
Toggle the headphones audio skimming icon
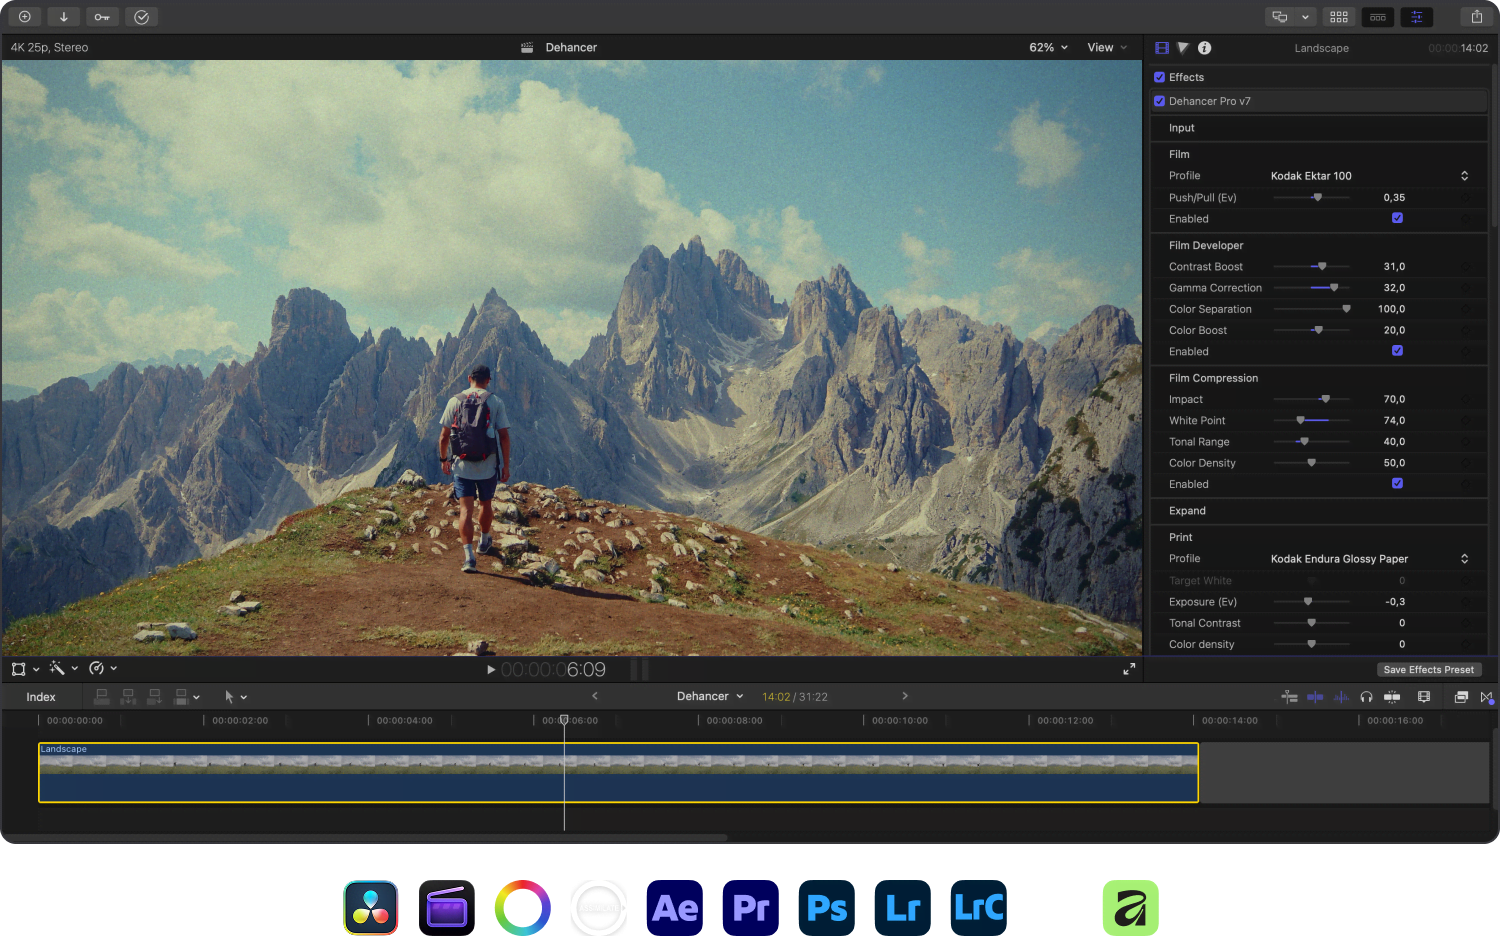tap(1366, 697)
